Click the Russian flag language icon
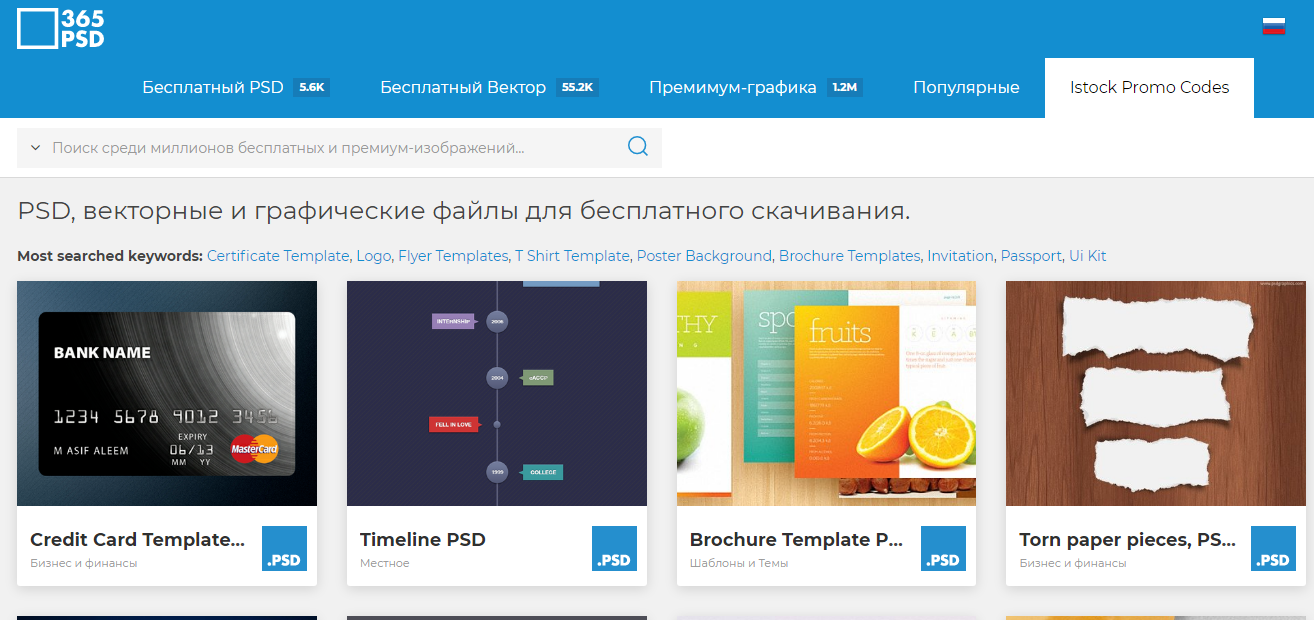1314x620 pixels. coord(1274,25)
